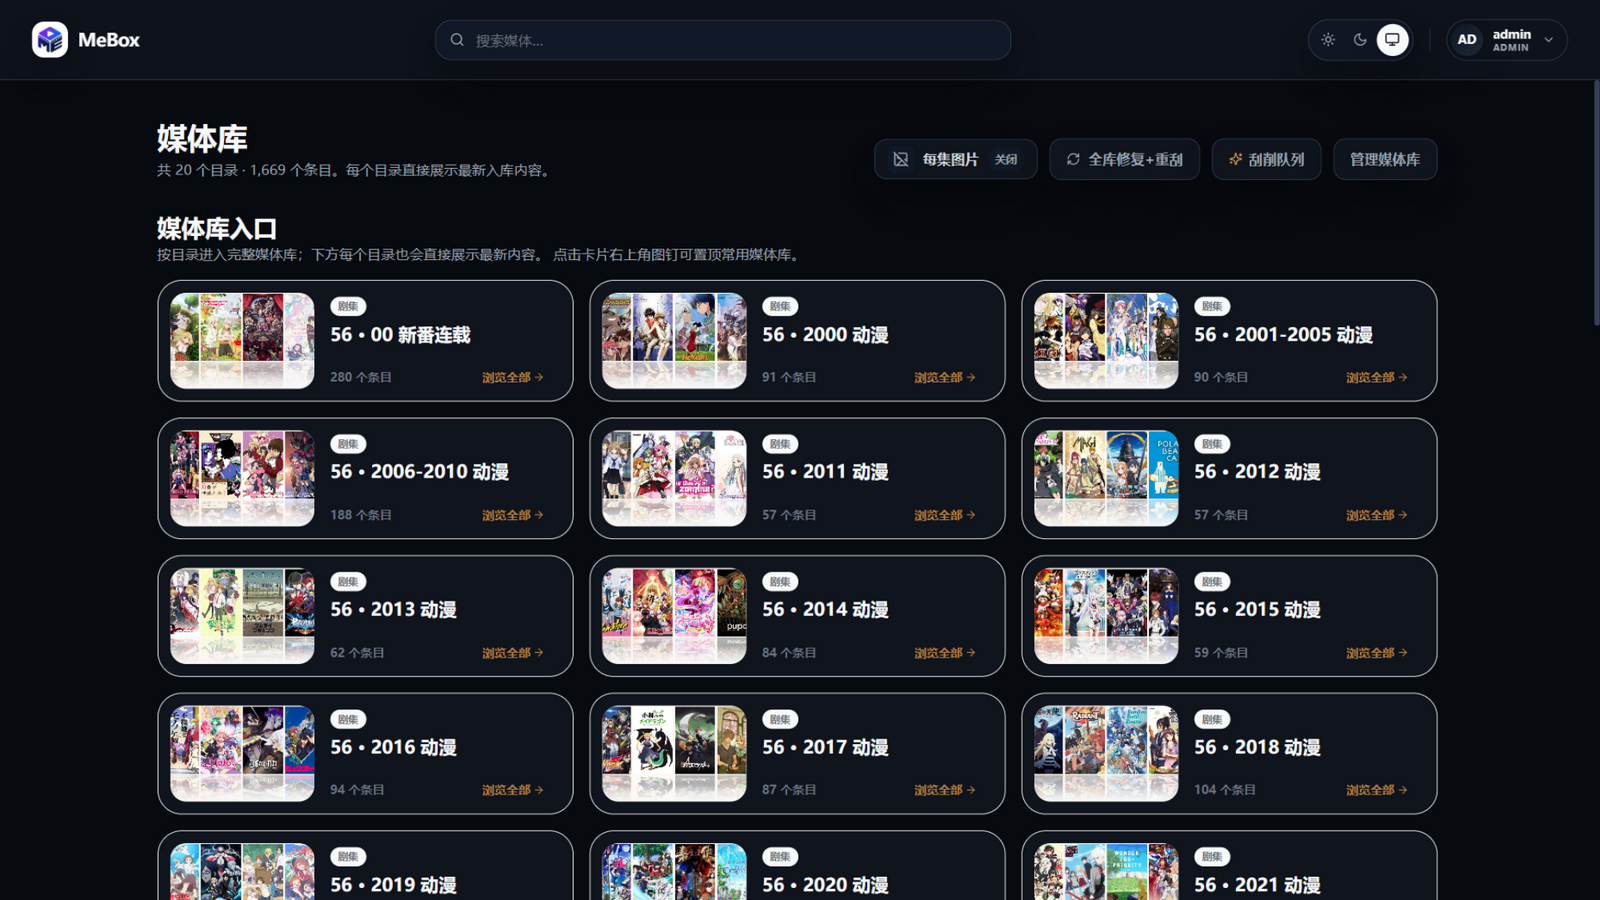Open the 56 • 2019 动漫 card
1600x900 pixels.
(x=365, y=866)
